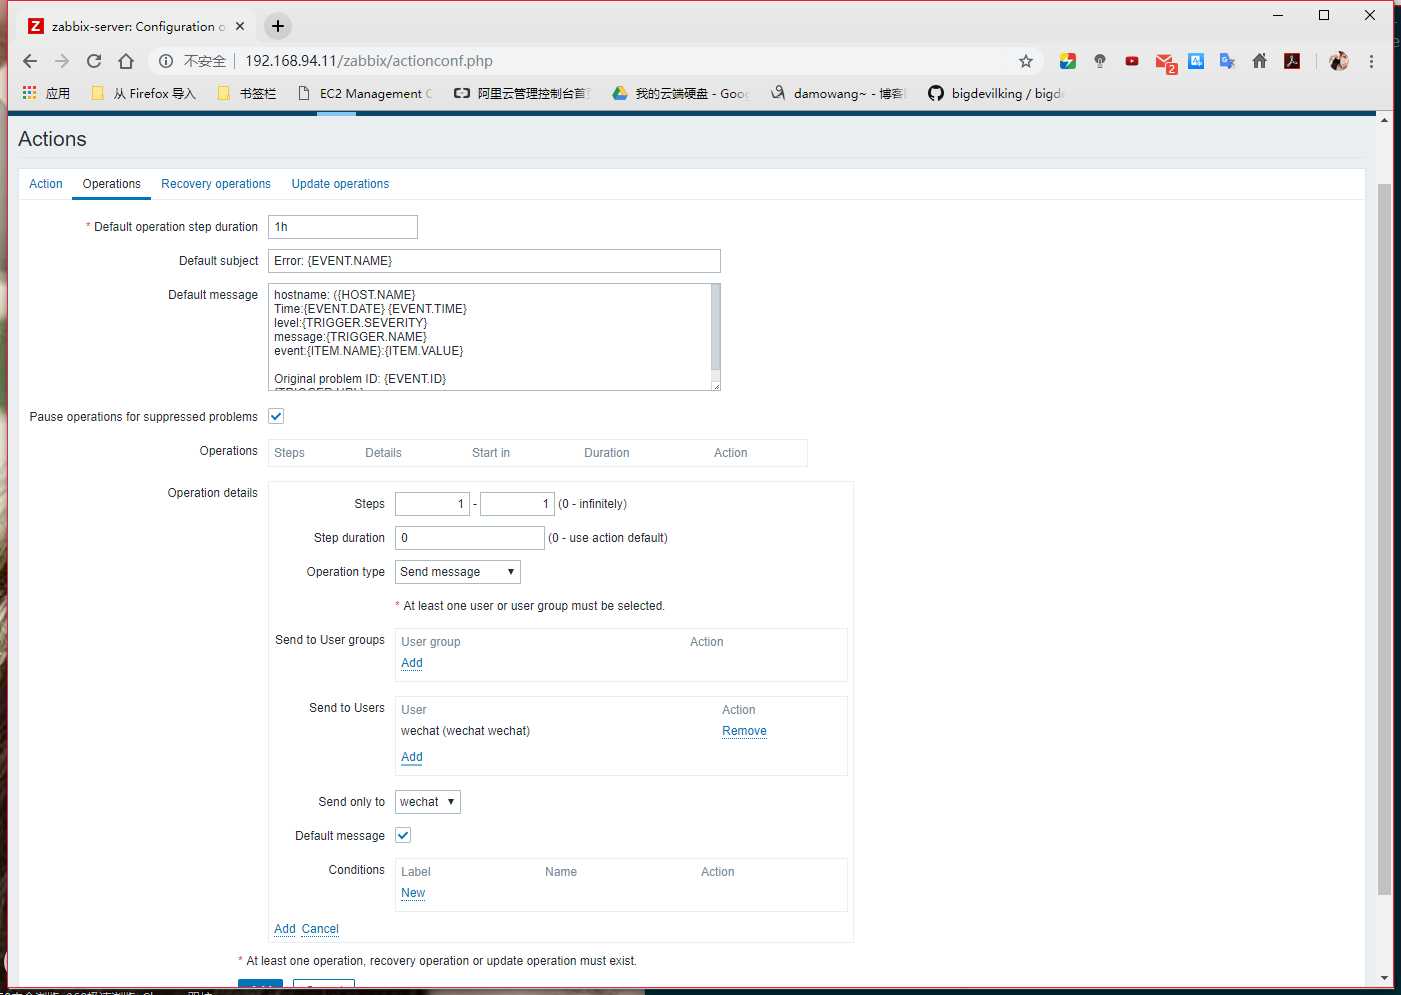This screenshot has height=995, width=1401.
Task: Click the browser address bar URL
Action: coord(369,61)
